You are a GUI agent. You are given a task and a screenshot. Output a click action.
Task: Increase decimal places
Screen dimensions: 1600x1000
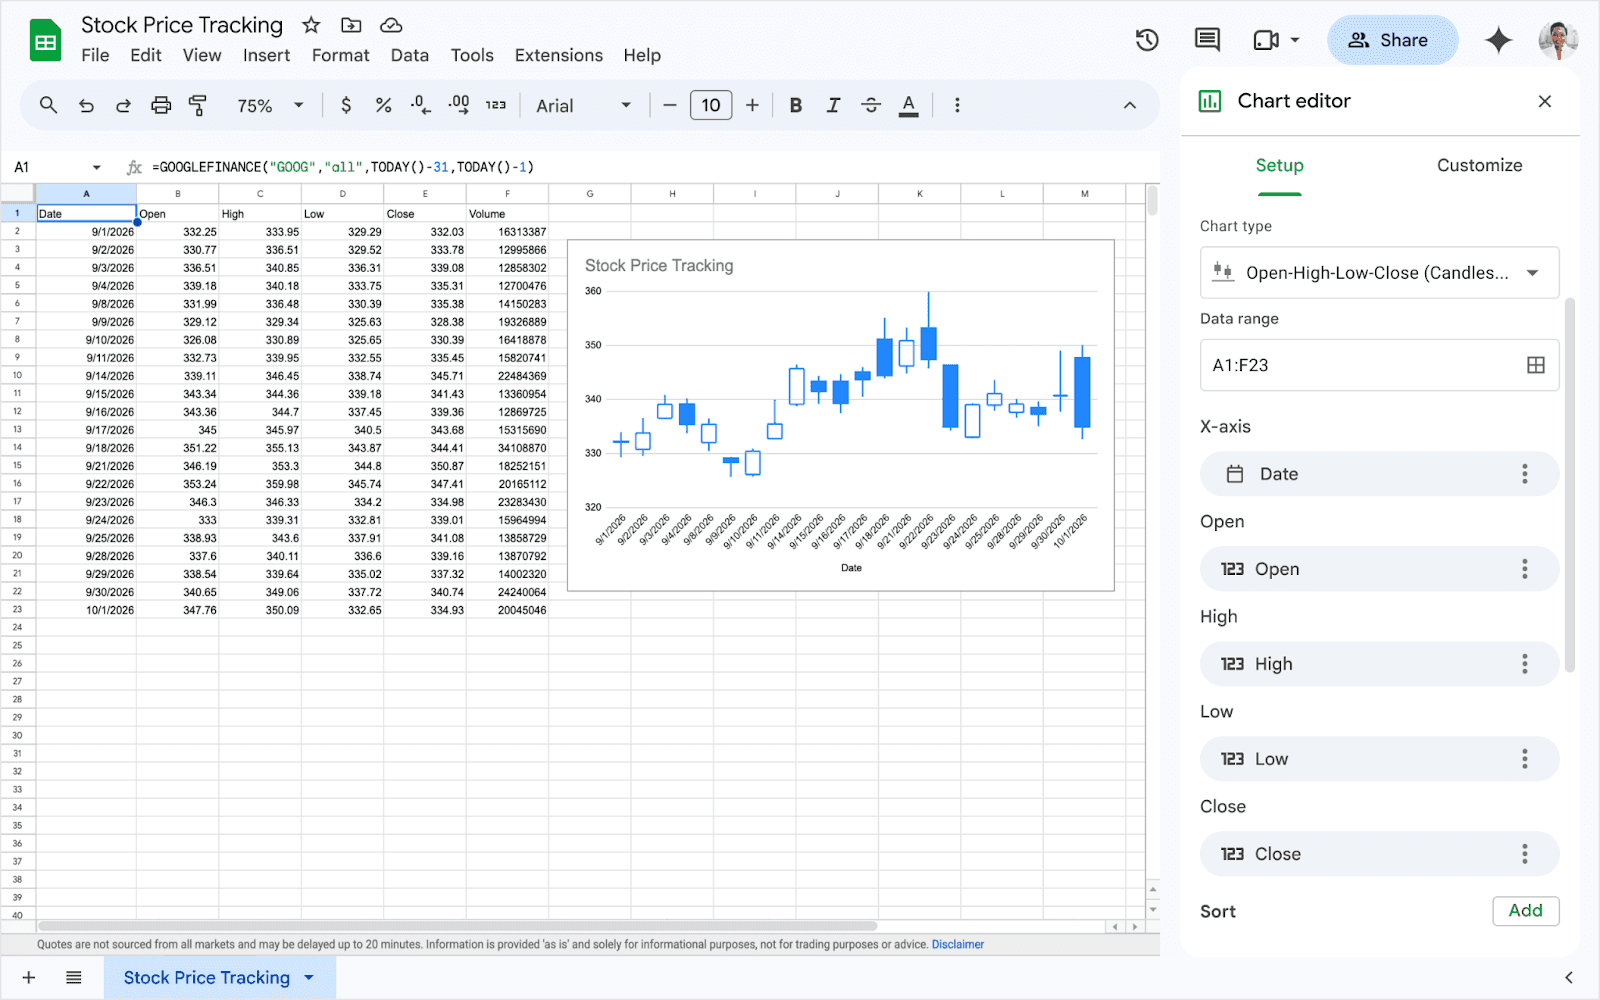click(x=458, y=105)
